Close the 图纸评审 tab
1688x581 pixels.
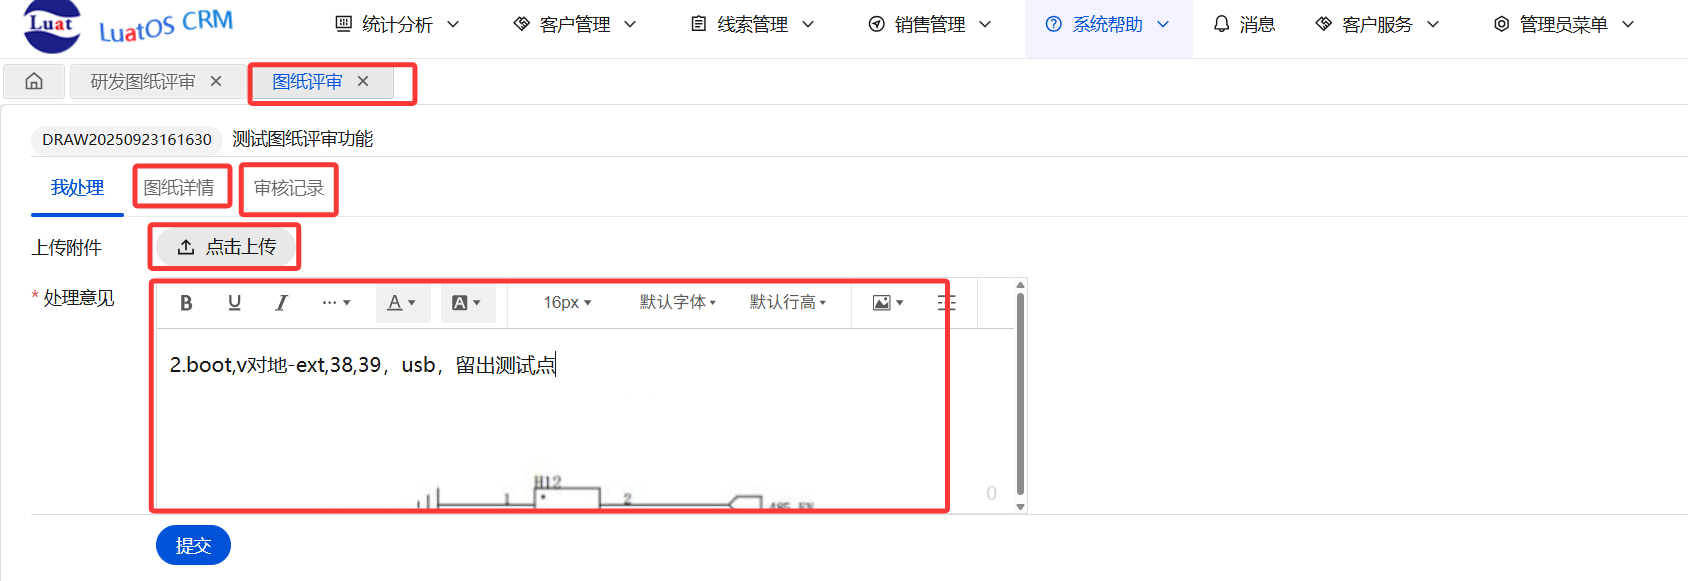363,81
